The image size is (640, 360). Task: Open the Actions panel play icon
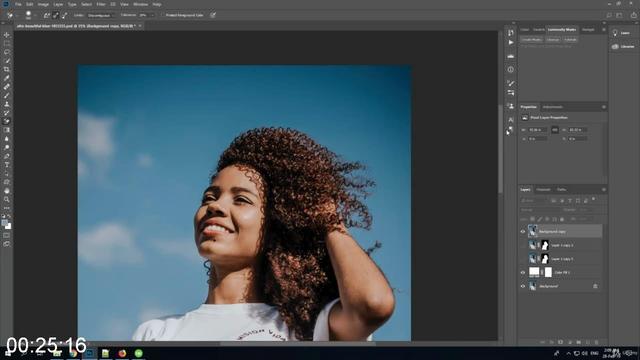point(511,42)
